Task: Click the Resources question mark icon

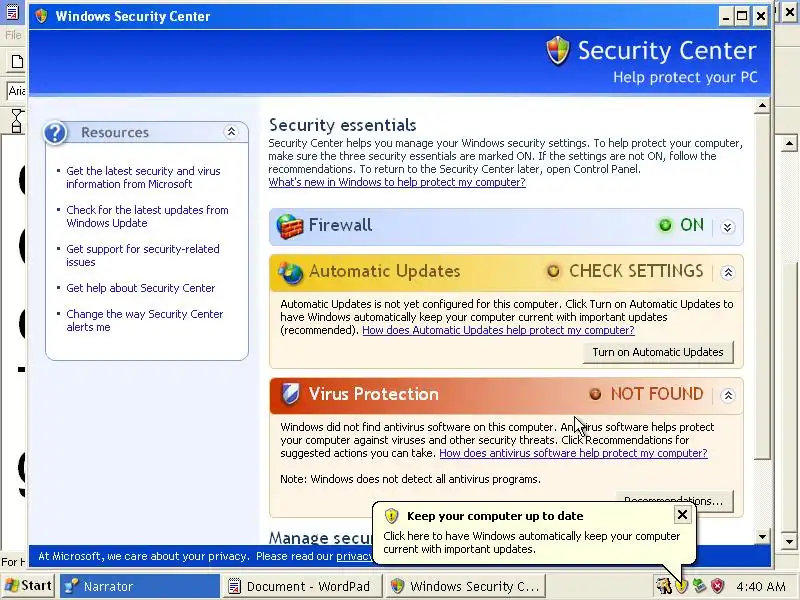Action: [x=55, y=133]
